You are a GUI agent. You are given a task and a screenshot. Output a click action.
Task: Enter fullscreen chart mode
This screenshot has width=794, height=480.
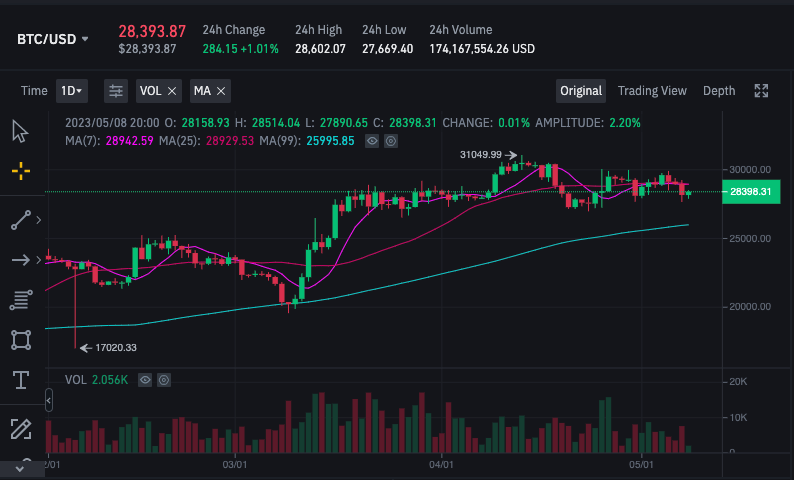(x=762, y=91)
